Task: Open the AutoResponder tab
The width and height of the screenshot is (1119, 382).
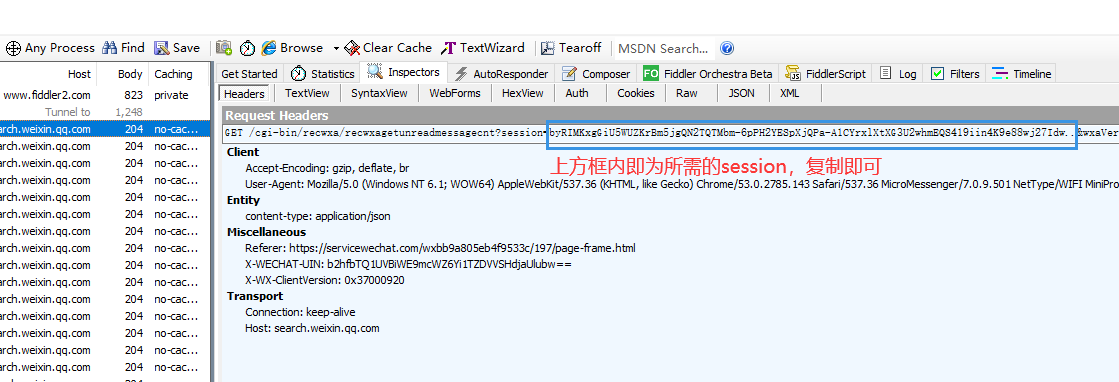Action: (502, 74)
